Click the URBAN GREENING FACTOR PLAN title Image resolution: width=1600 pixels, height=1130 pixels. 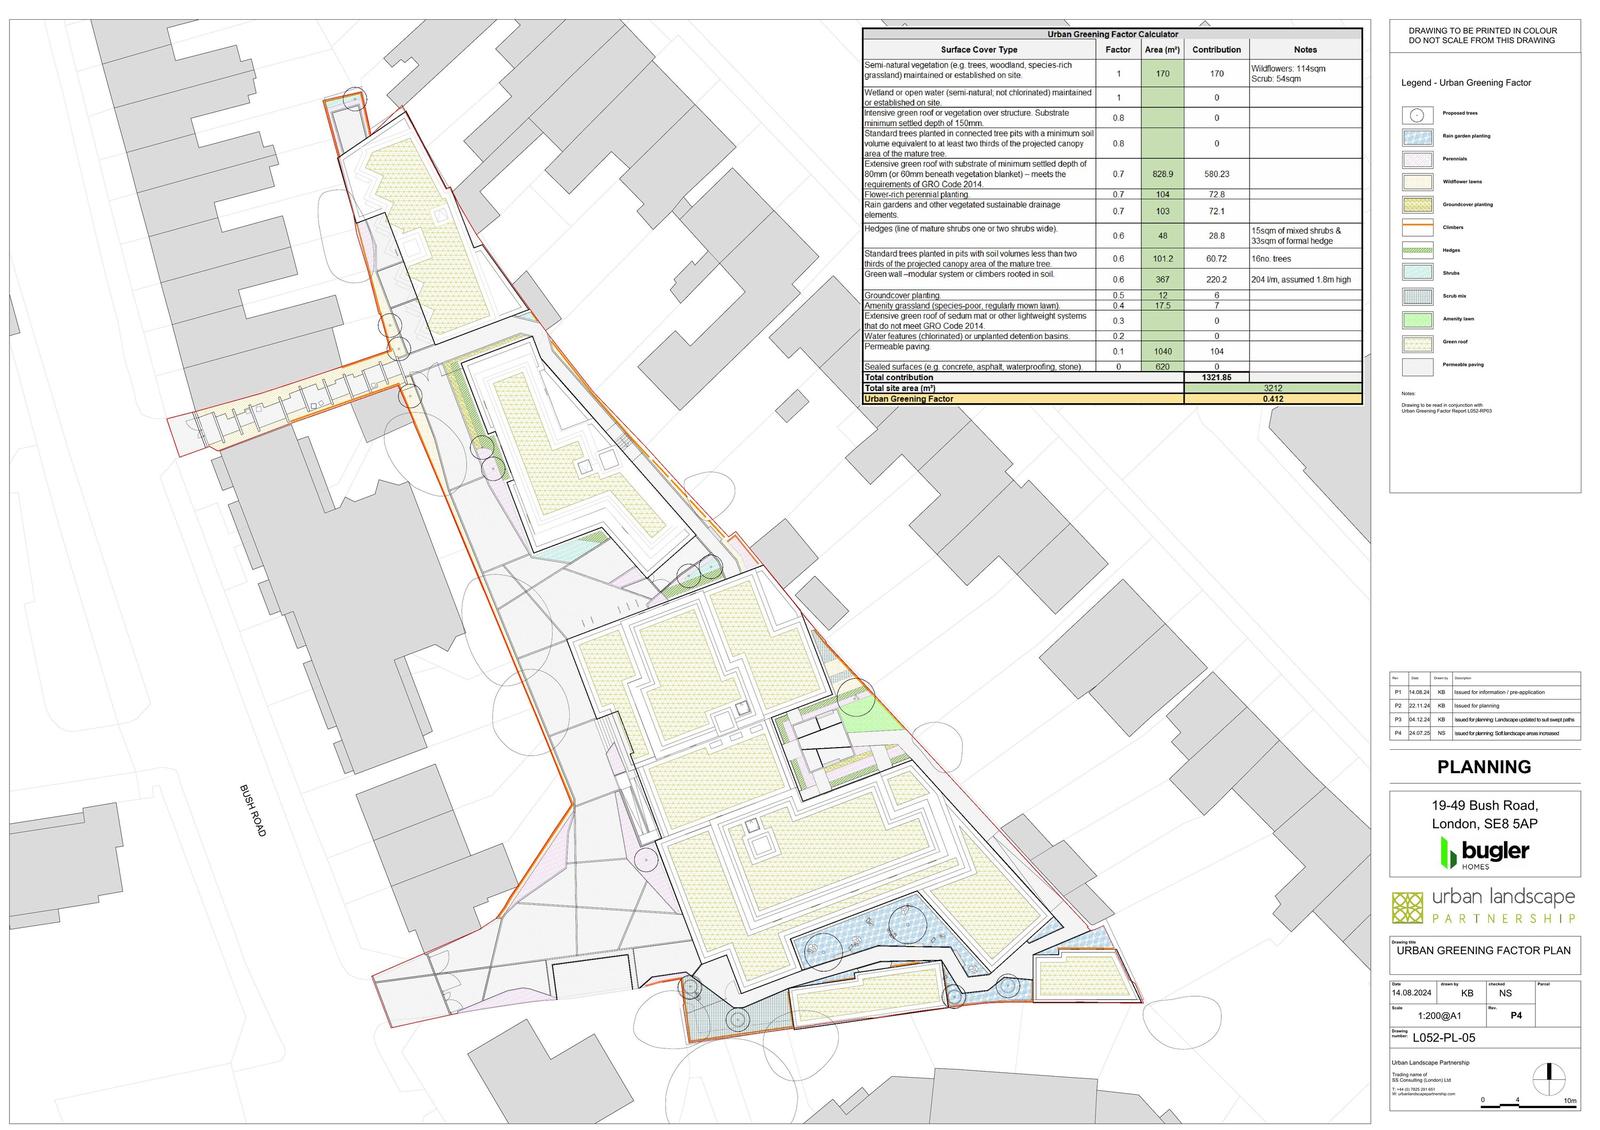pos(1484,950)
